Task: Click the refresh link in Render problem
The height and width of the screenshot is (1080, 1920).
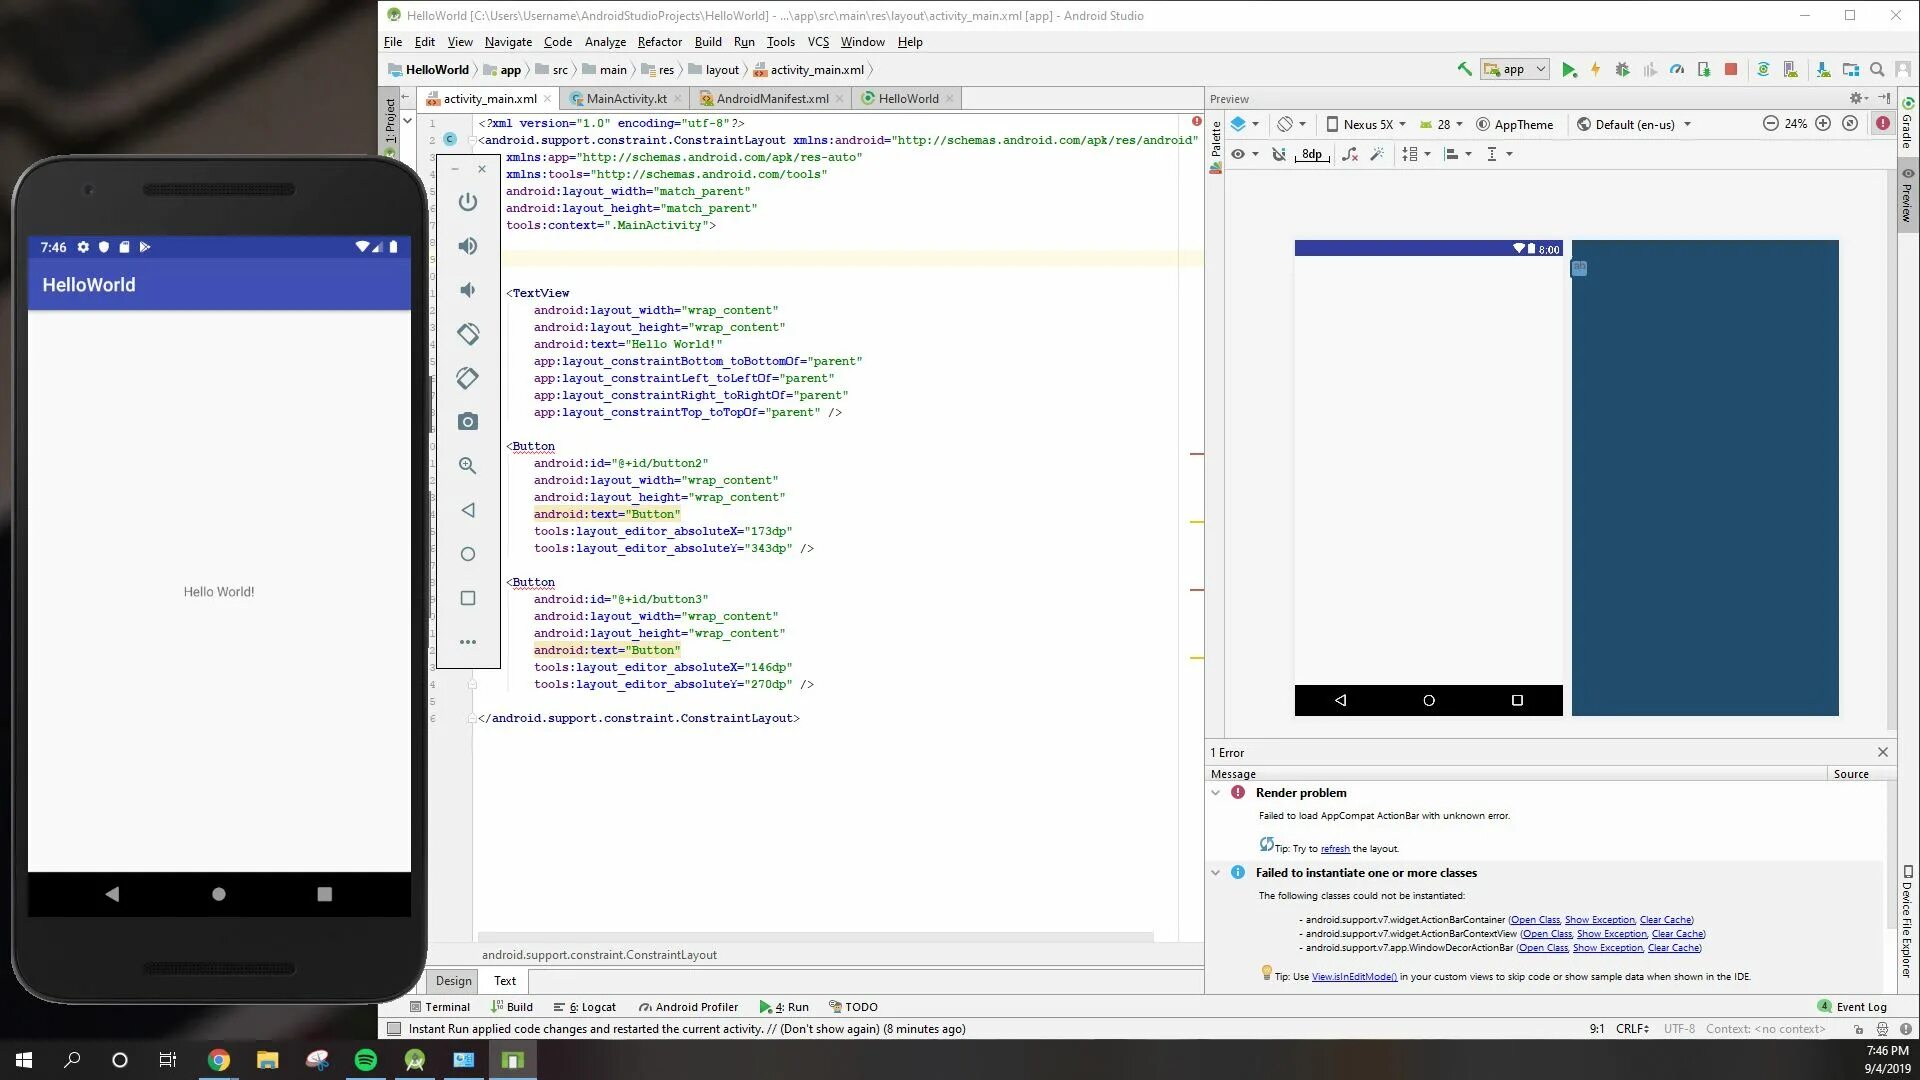Action: pyautogui.click(x=1335, y=849)
